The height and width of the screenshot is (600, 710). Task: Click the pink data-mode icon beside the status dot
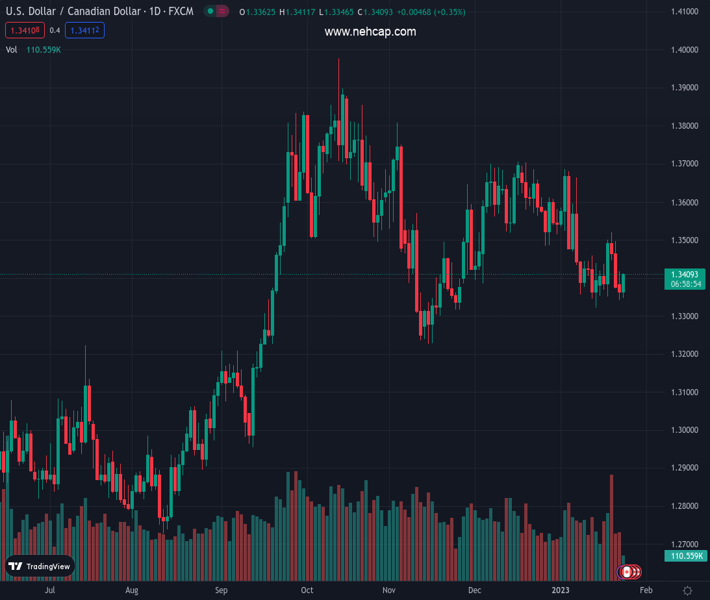[x=222, y=12]
